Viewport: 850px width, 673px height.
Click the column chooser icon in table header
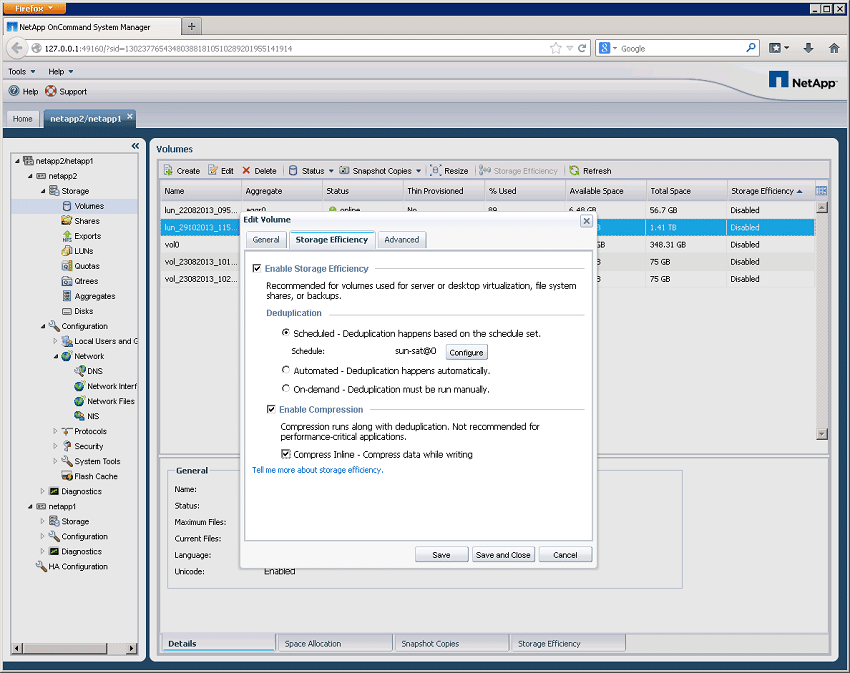(821, 190)
